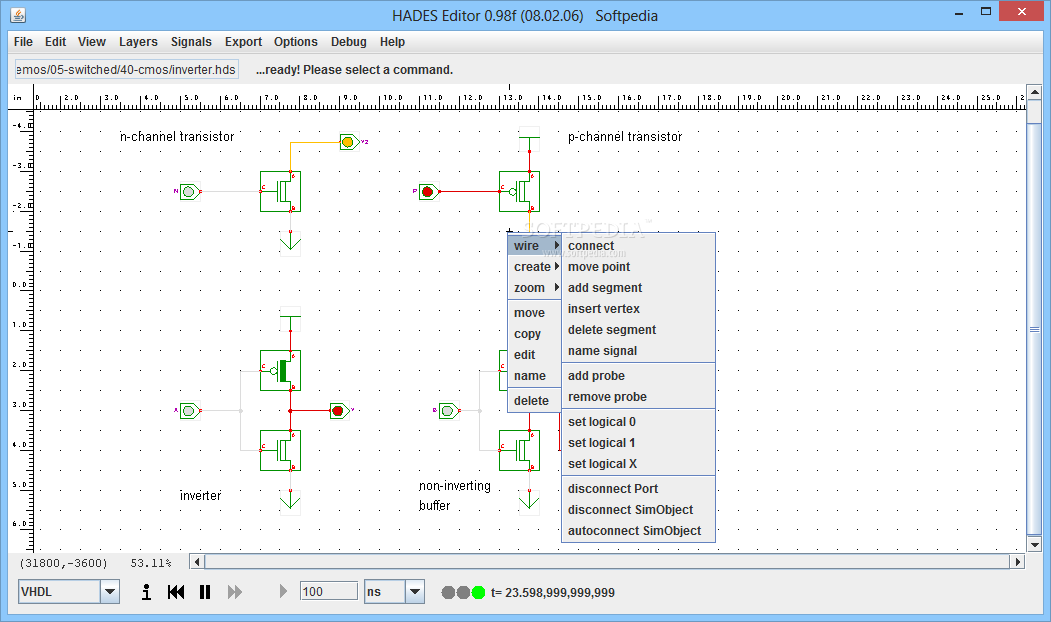Viewport: 1051px width, 622px height.
Task: Select the p-channel transistor symbol at top right
Action: point(519,192)
